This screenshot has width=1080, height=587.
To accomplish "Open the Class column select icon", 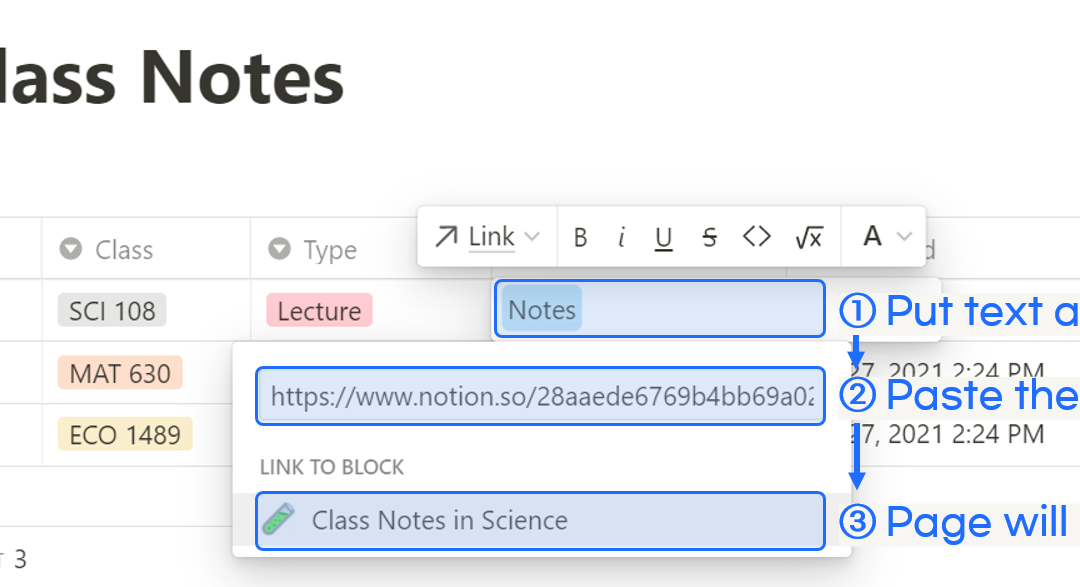I will click(x=70, y=249).
